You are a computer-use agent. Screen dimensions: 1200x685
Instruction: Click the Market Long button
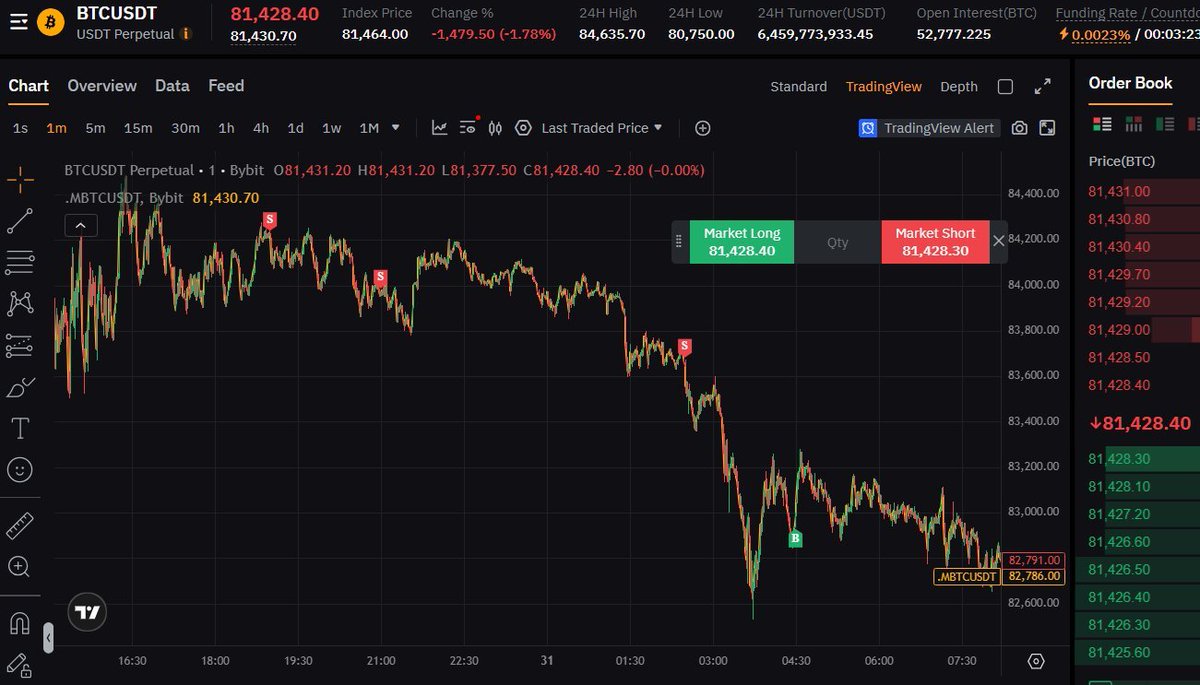[x=742, y=241]
